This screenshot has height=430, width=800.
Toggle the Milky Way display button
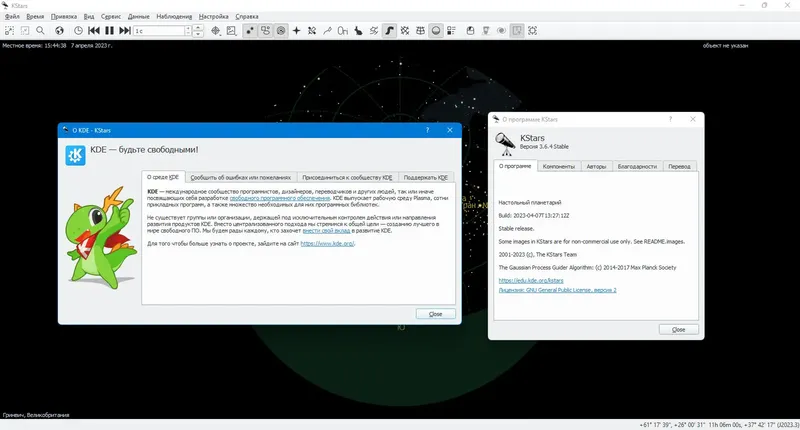click(389, 31)
